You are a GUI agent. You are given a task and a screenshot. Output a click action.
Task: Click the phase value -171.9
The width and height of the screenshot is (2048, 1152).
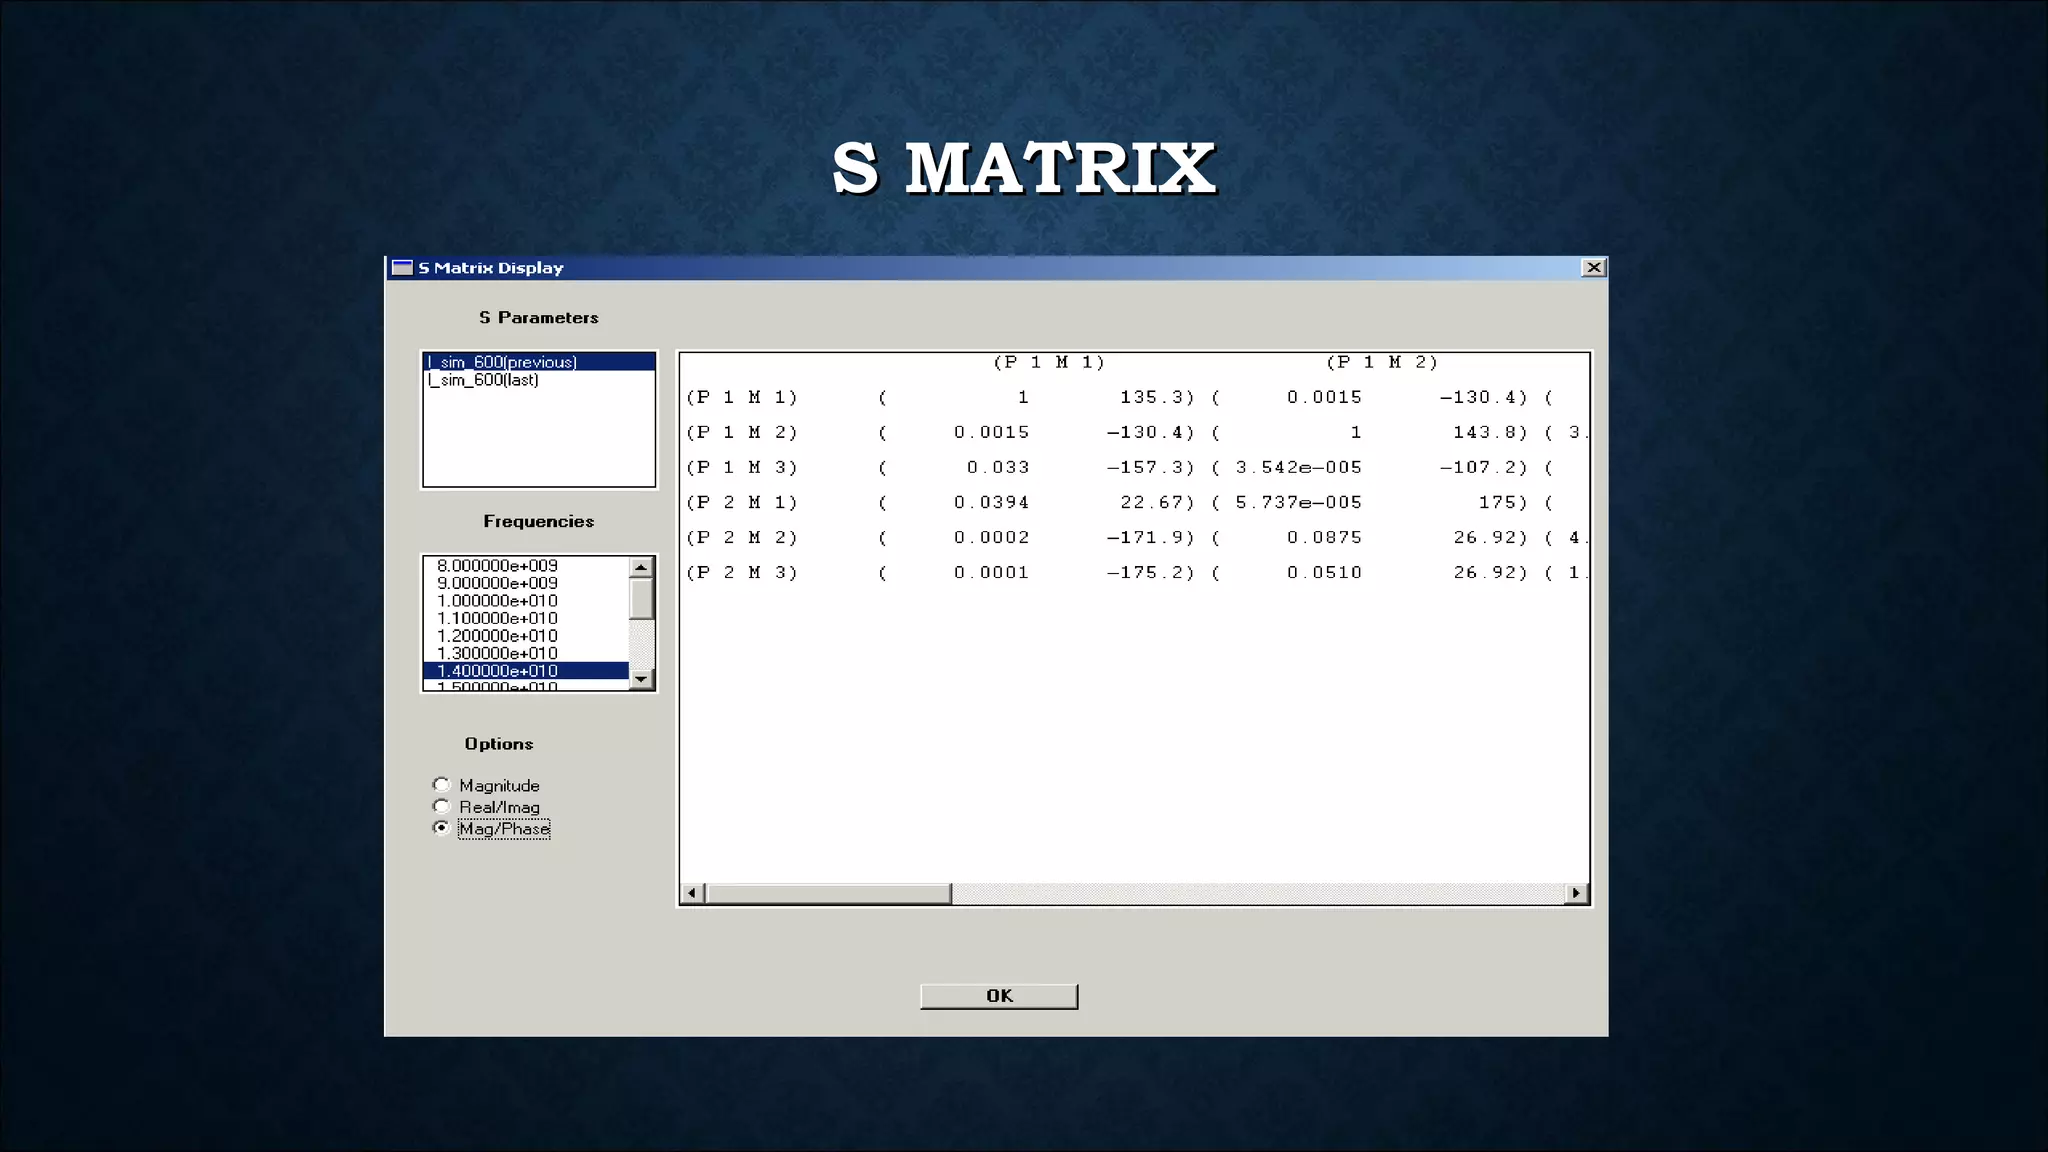point(1145,537)
